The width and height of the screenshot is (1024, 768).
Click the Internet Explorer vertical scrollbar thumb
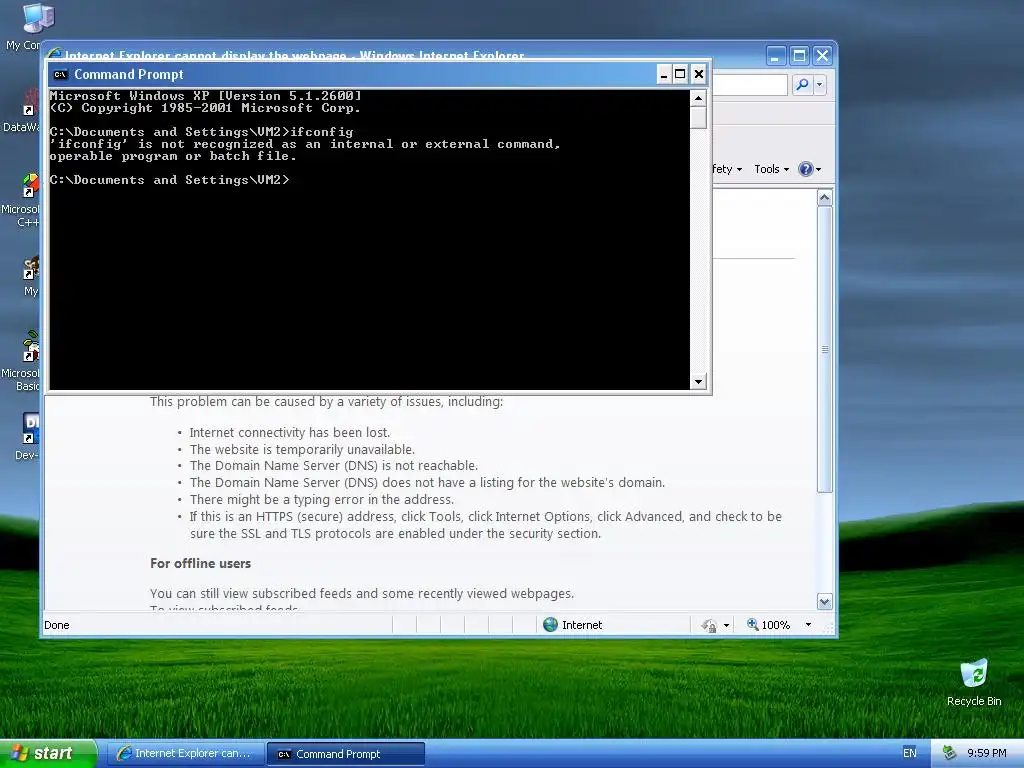pyautogui.click(x=824, y=349)
